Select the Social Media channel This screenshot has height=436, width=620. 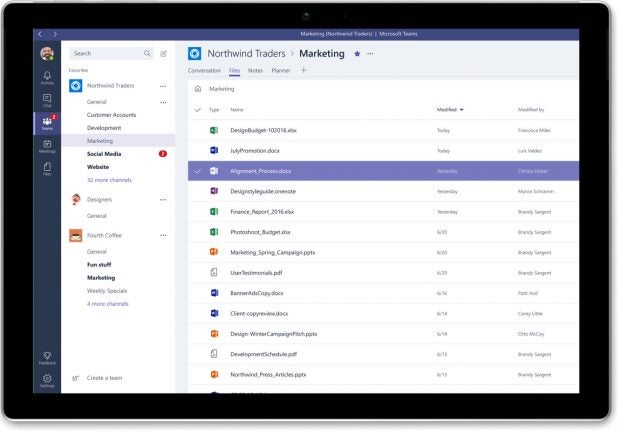[104, 154]
